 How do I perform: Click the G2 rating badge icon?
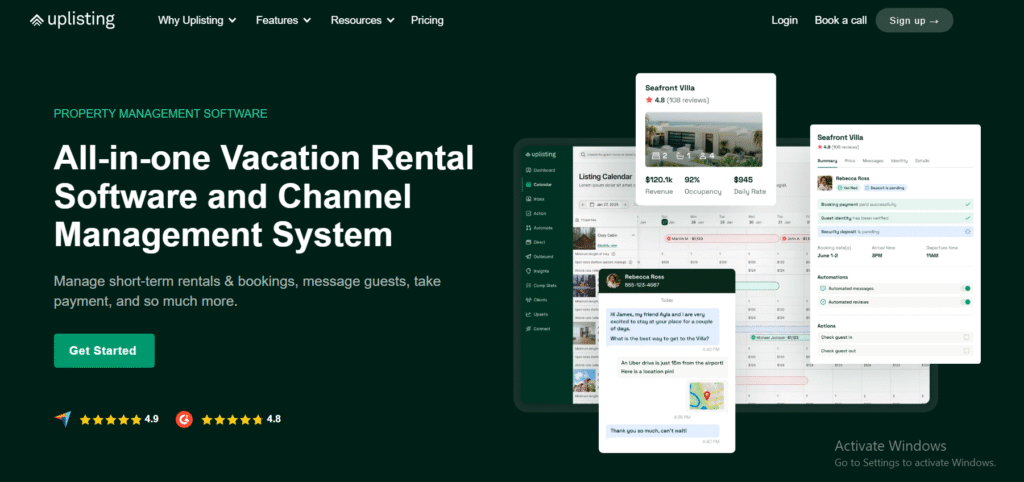(184, 419)
